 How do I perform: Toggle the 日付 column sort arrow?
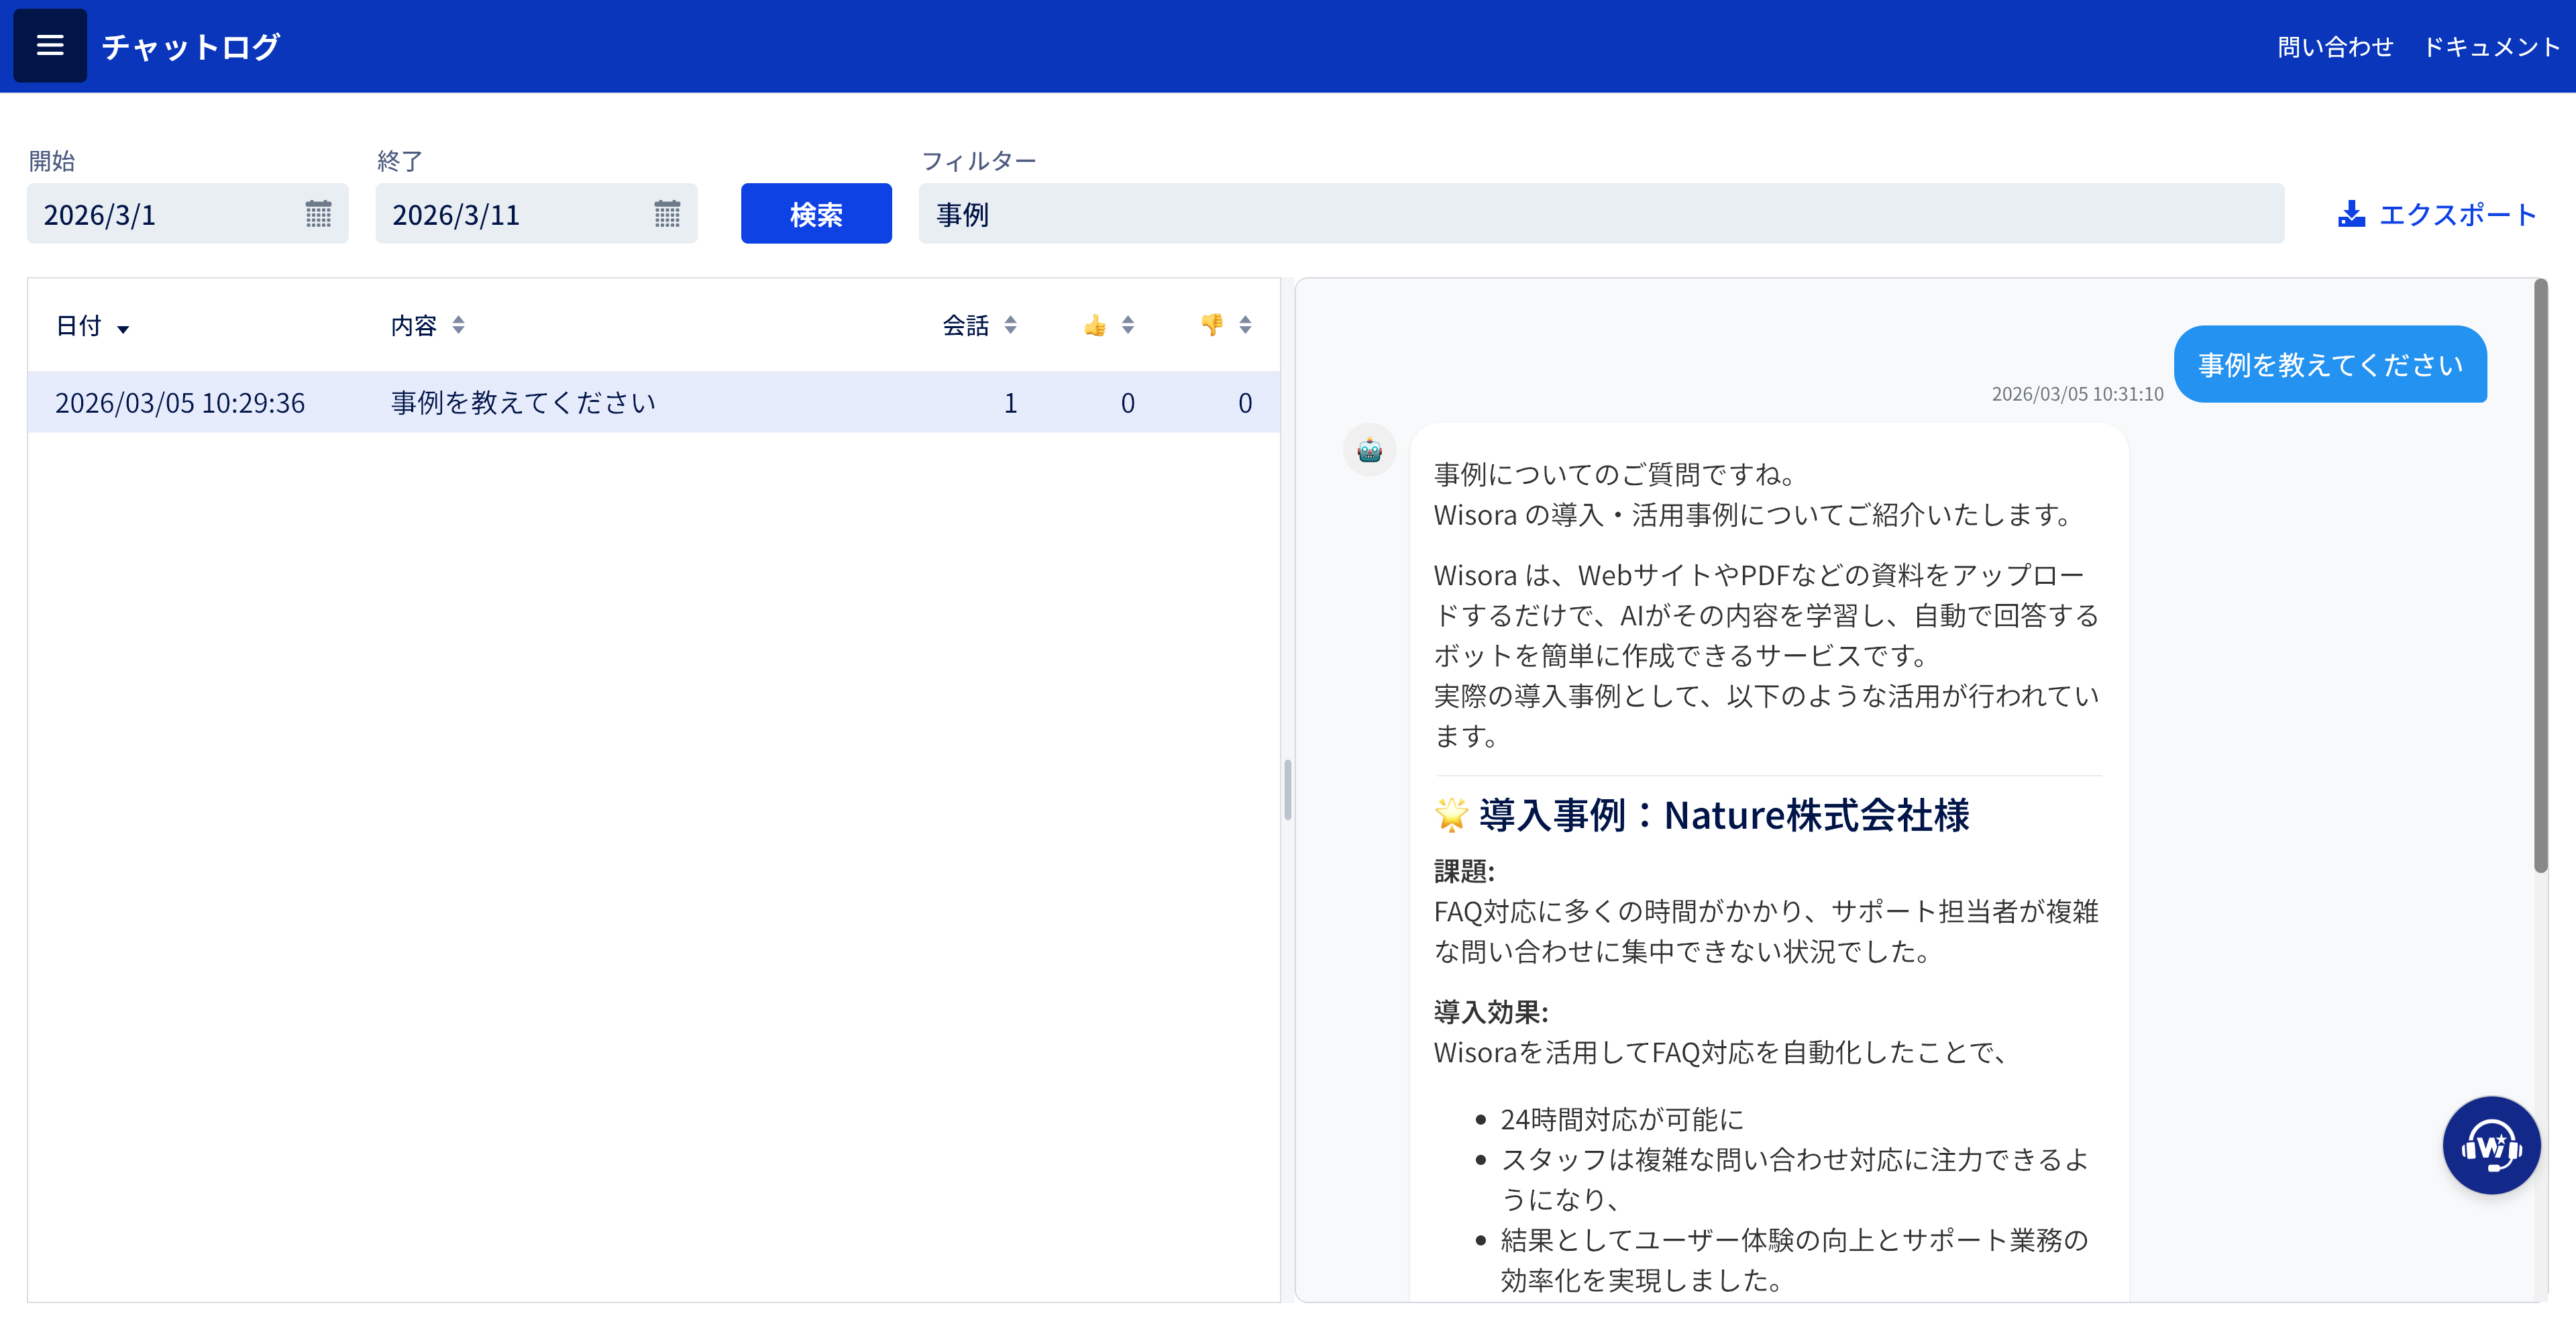(x=123, y=329)
